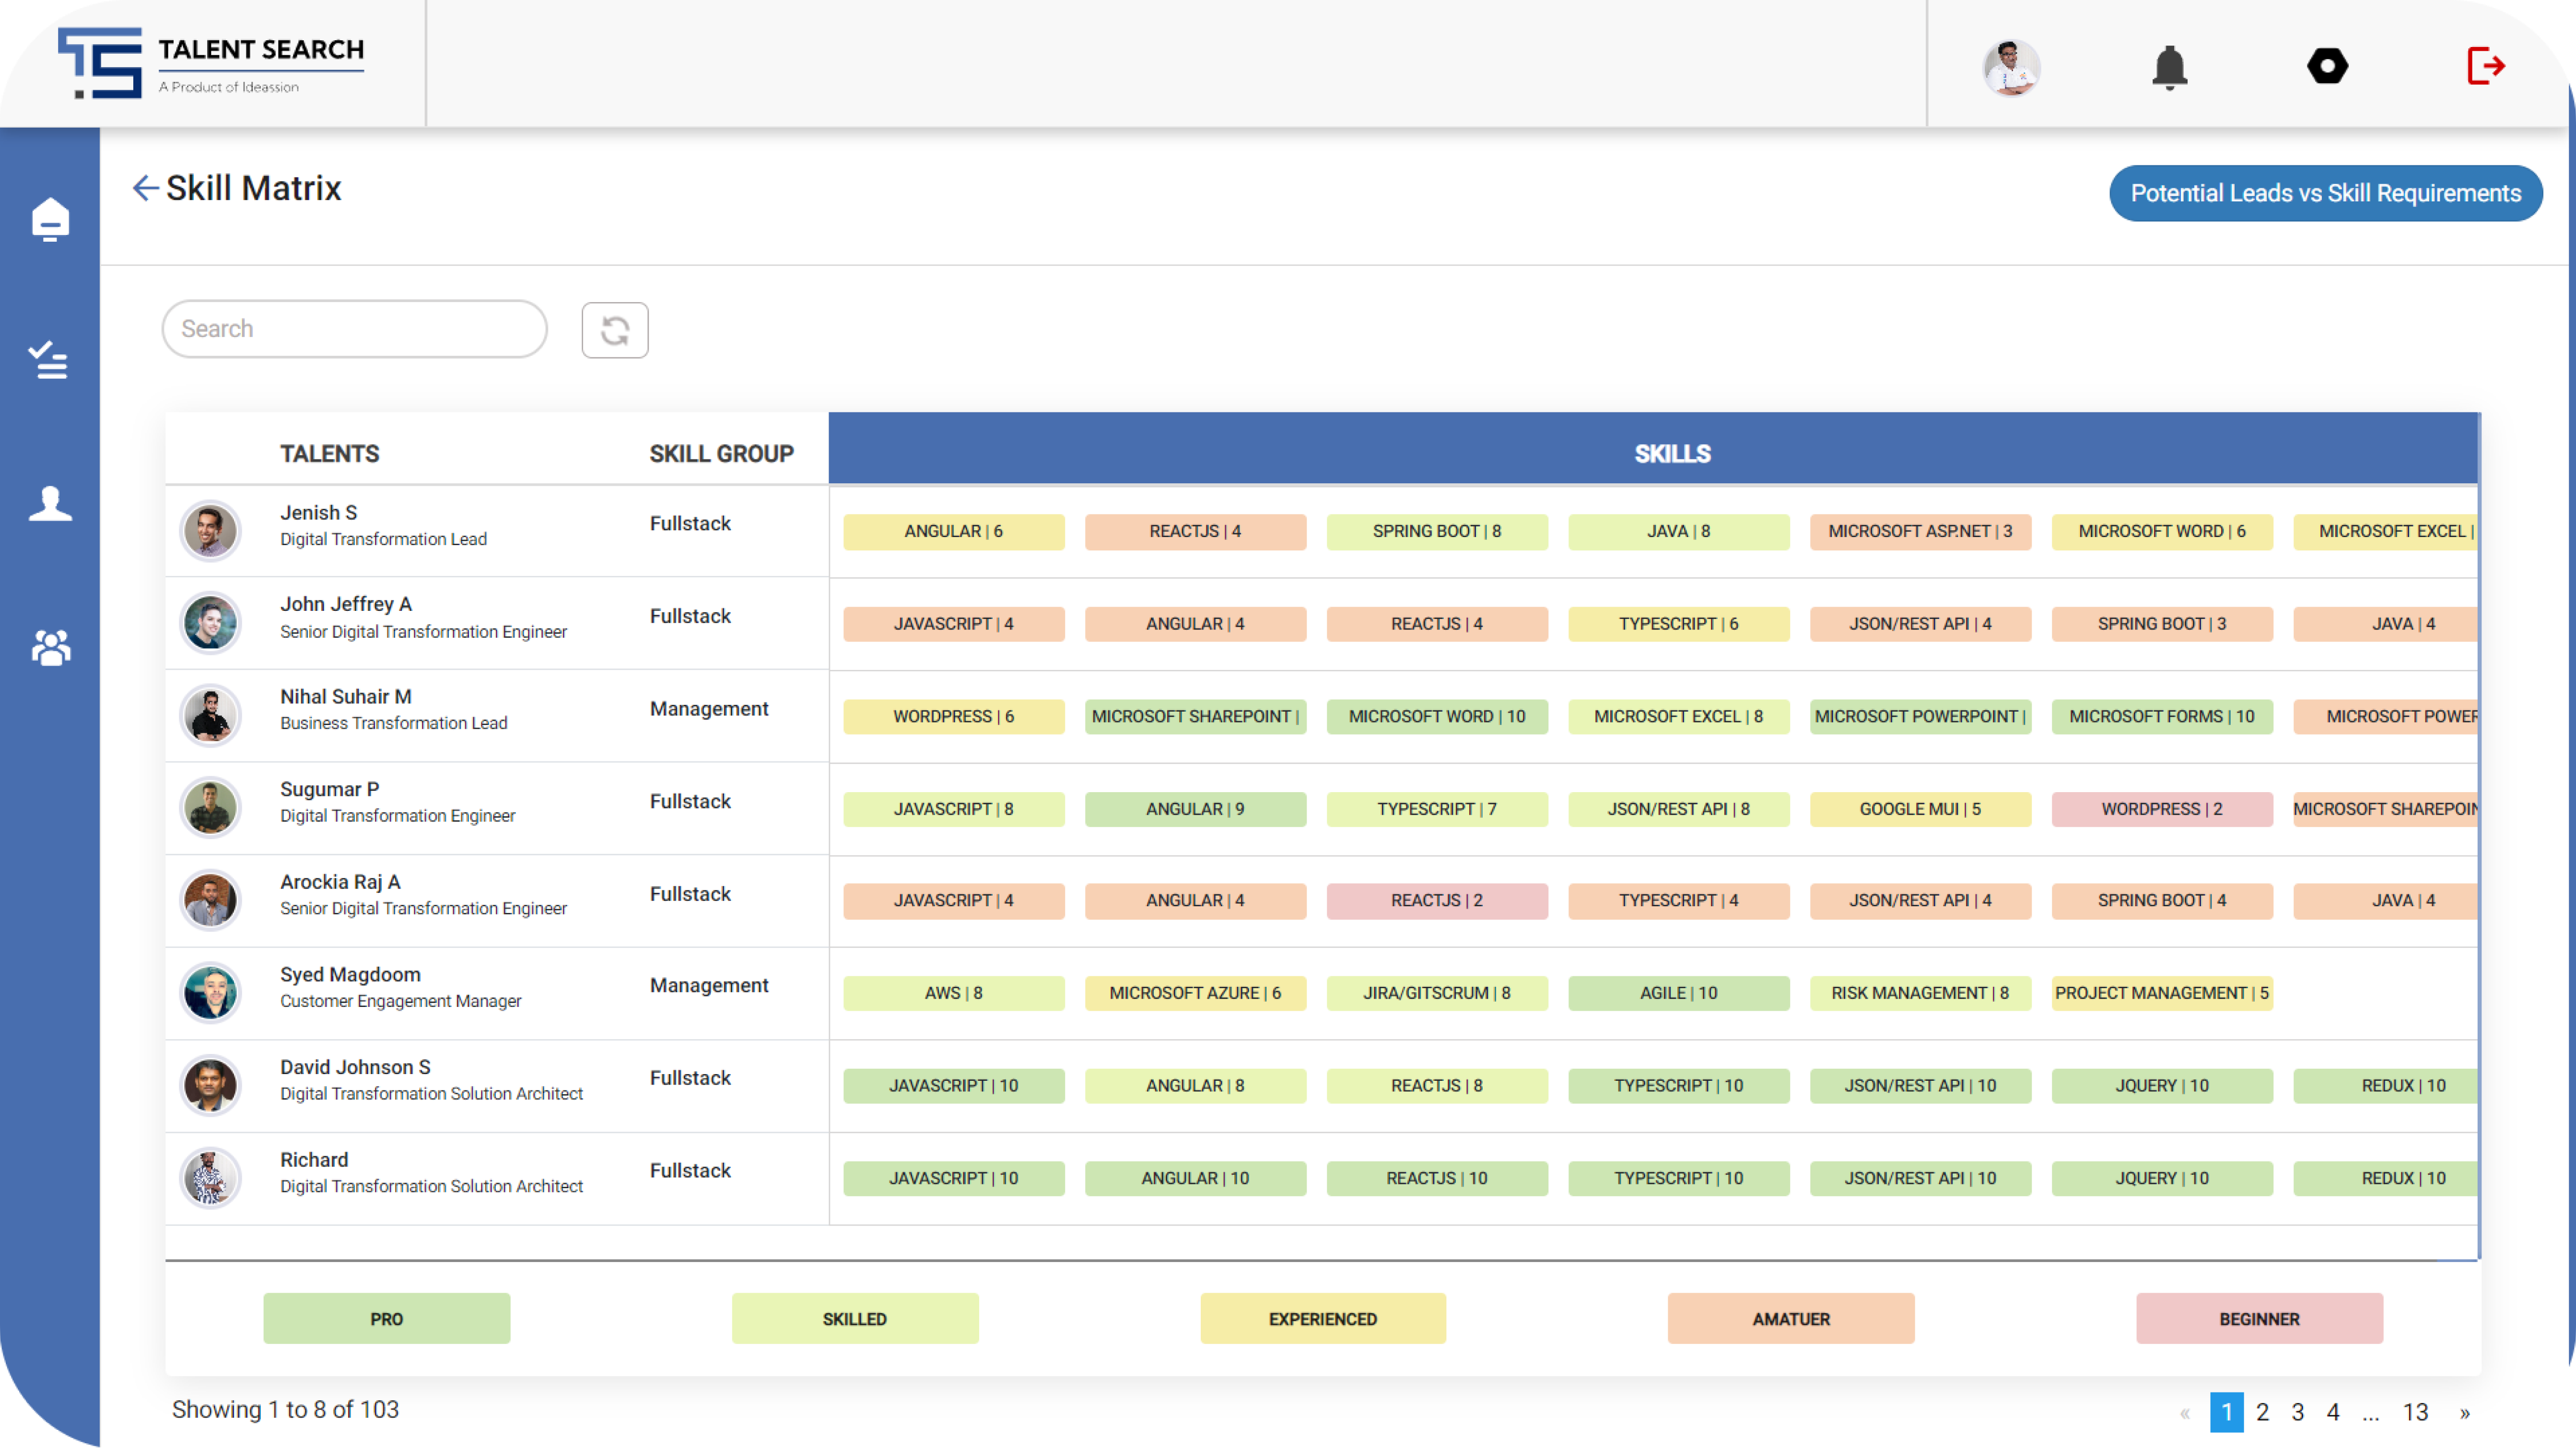Open the checklist icon in sidebar
The width and height of the screenshot is (2576, 1450).
point(48,360)
